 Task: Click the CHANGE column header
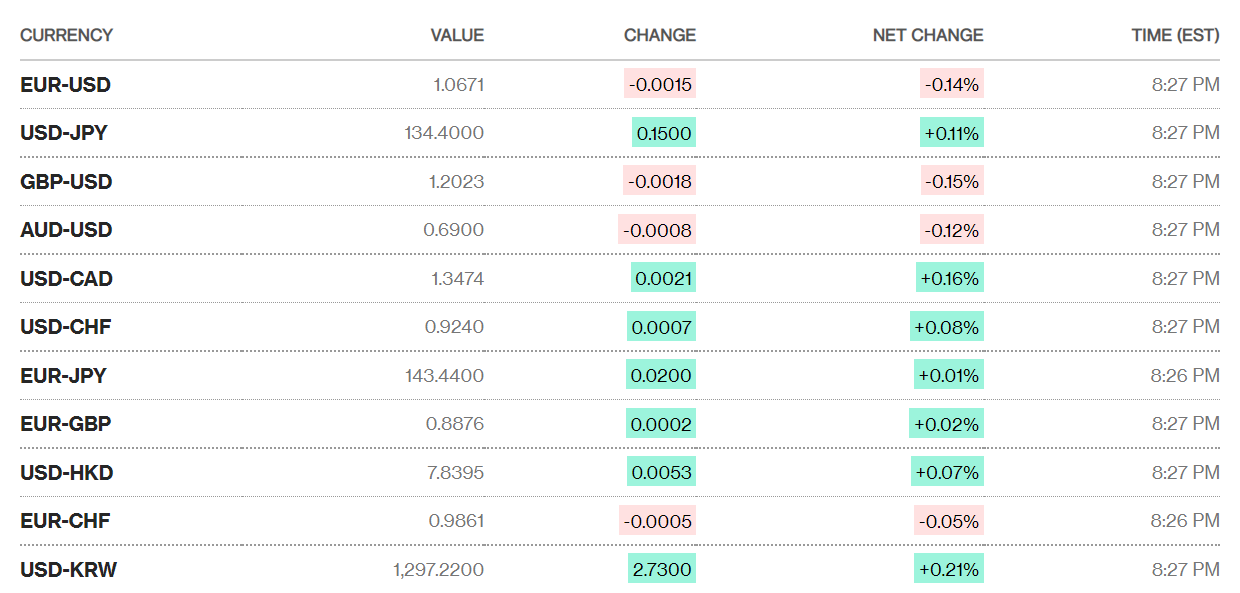coord(659,35)
